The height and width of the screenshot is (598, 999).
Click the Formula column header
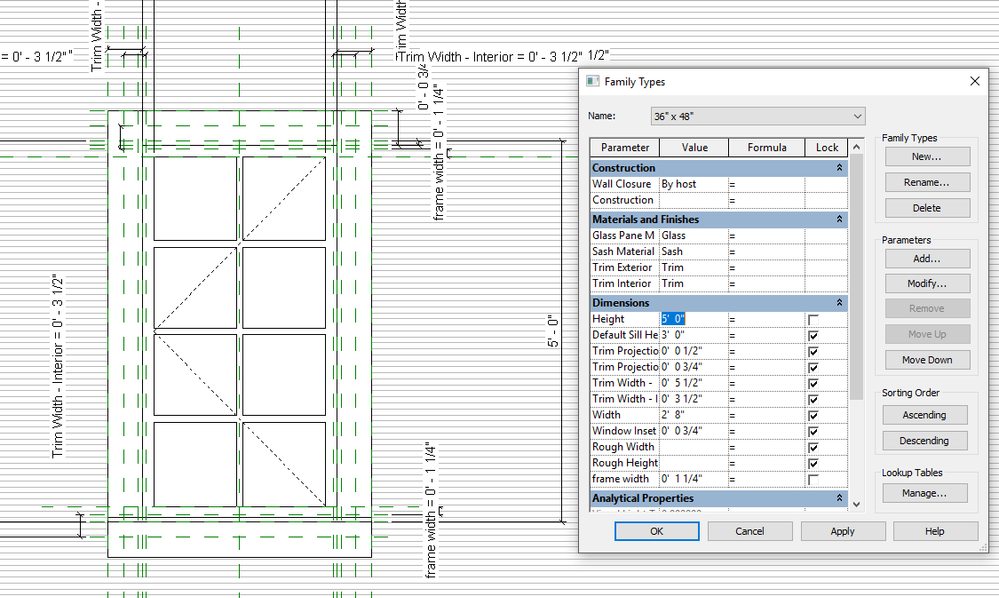(x=766, y=147)
